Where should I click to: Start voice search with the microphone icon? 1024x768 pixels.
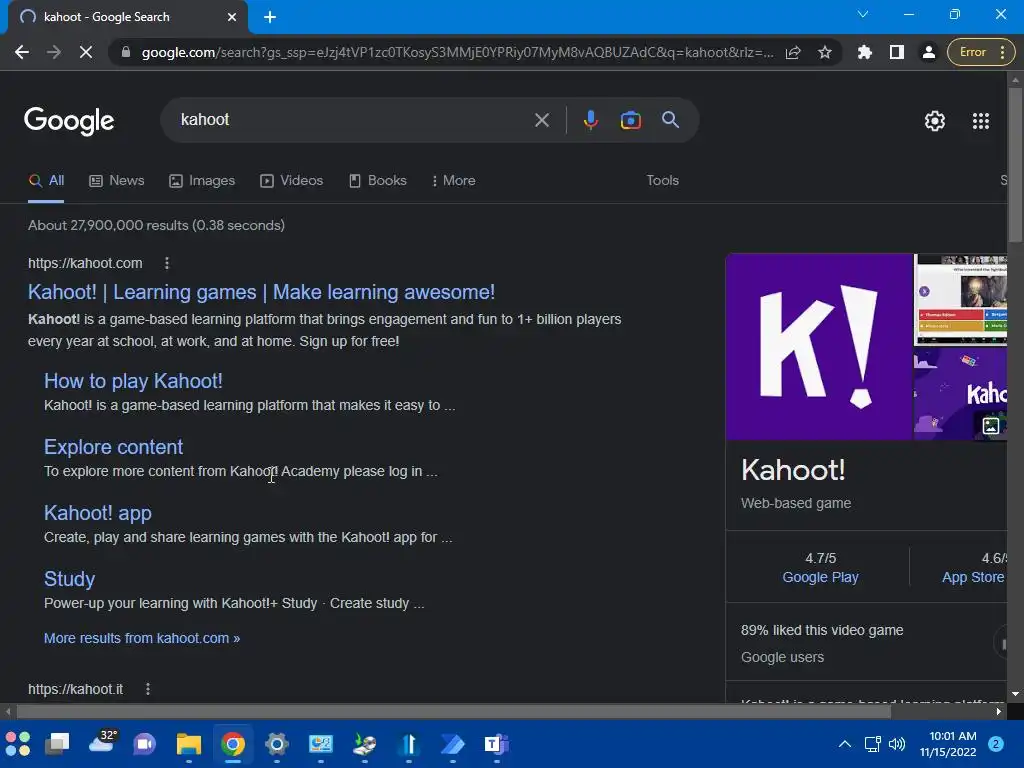(590, 120)
